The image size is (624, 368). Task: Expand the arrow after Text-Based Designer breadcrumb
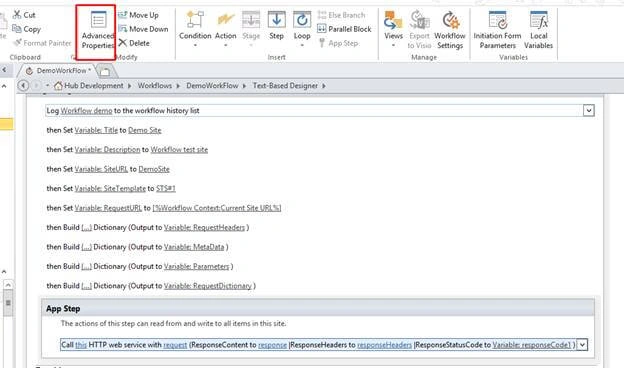point(324,86)
